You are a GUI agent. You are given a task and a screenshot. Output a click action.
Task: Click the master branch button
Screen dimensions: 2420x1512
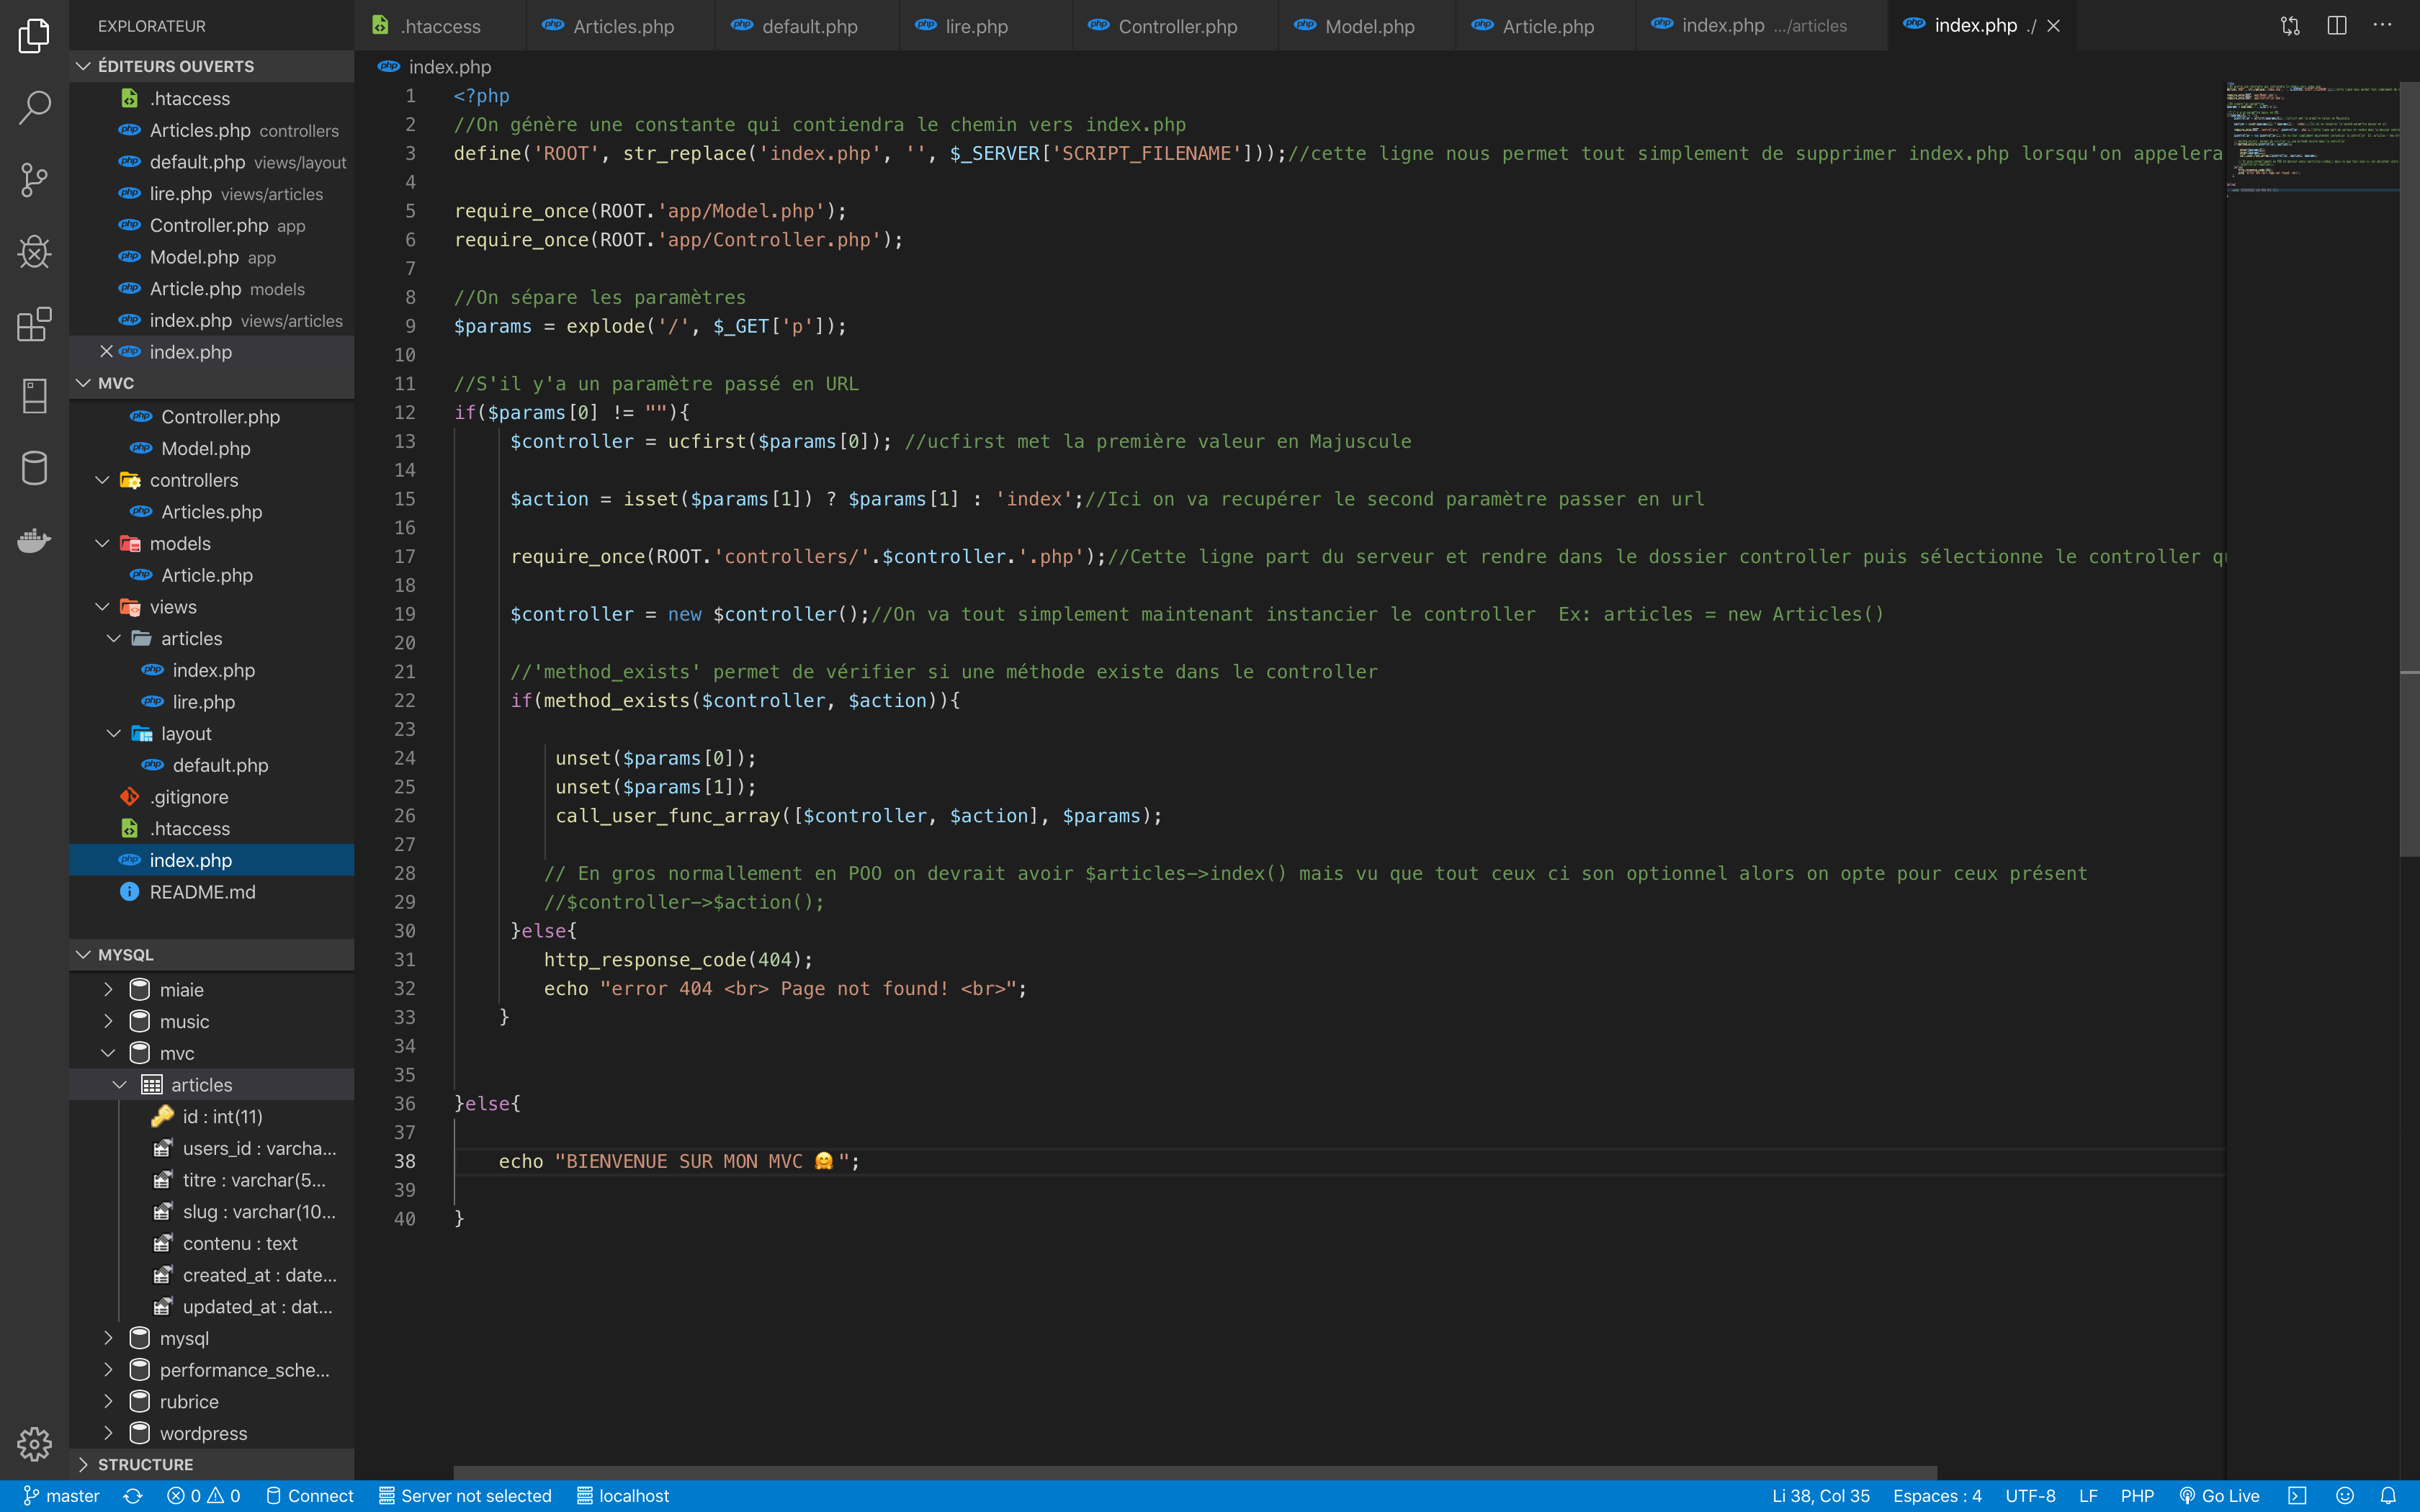point(62,1496)
